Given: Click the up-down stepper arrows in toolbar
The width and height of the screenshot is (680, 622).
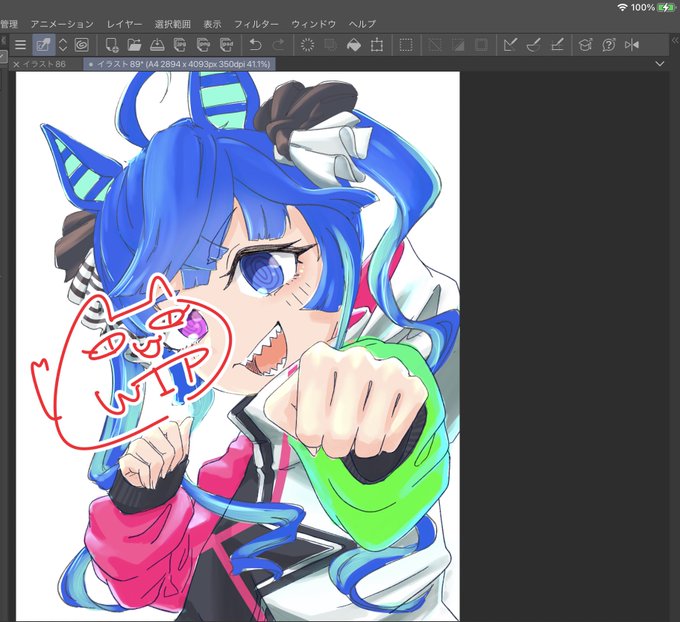Looking at the screenshot, I should pyautogui.click(x=63, y=45).
